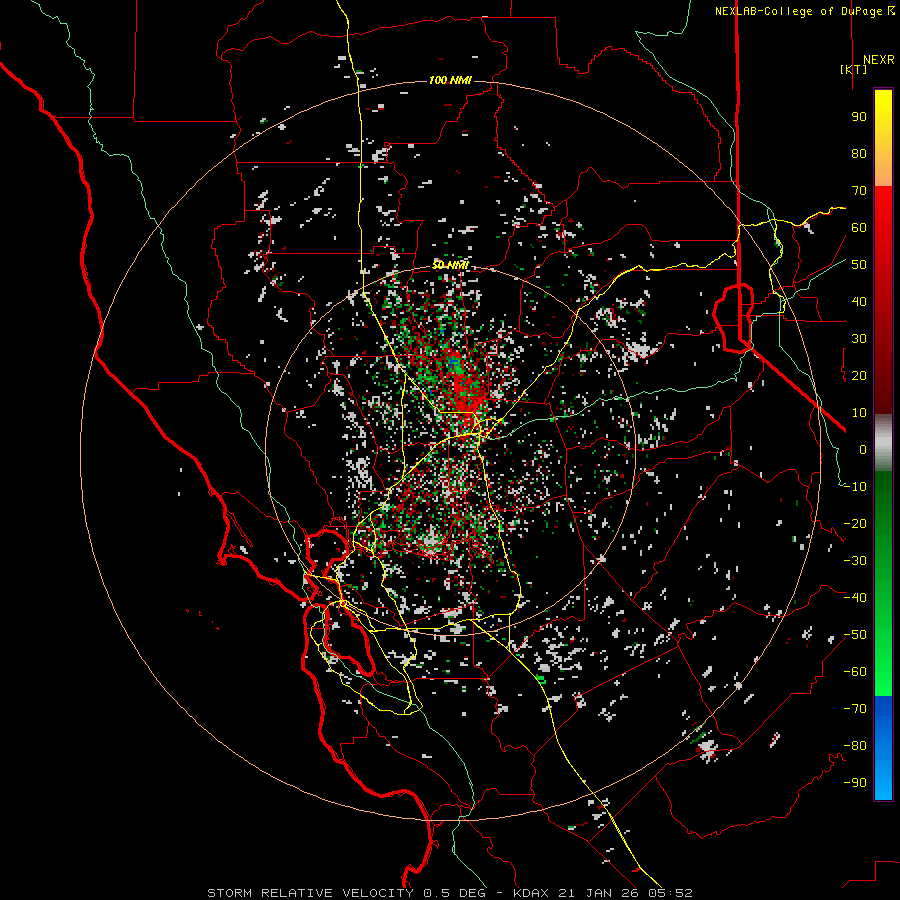
Task: Click the 30 value on the velocity scale
Action: (x=859, y=339)
